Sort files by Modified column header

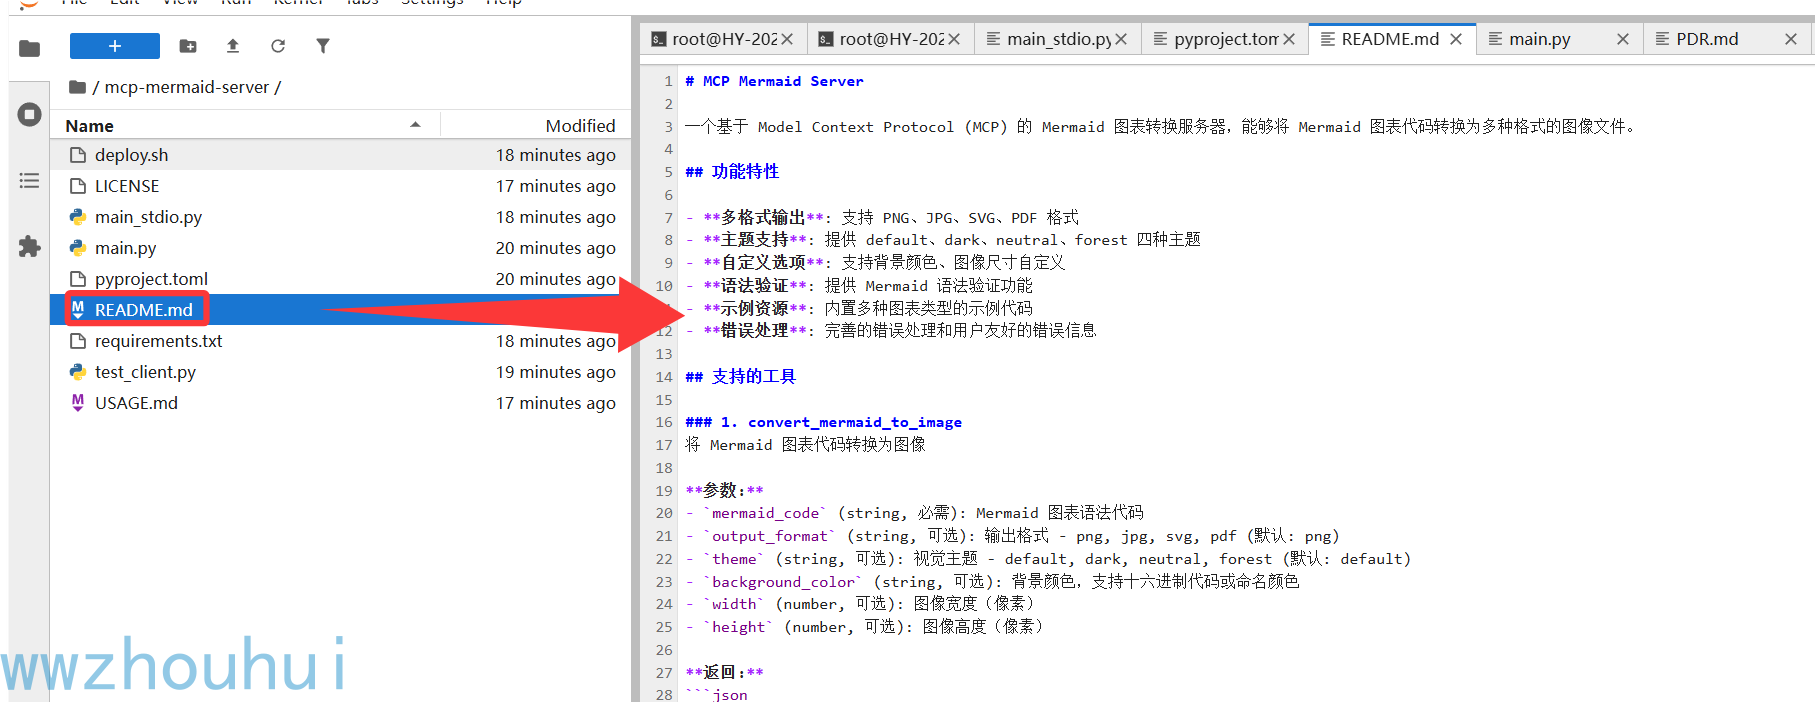(535, 126)
